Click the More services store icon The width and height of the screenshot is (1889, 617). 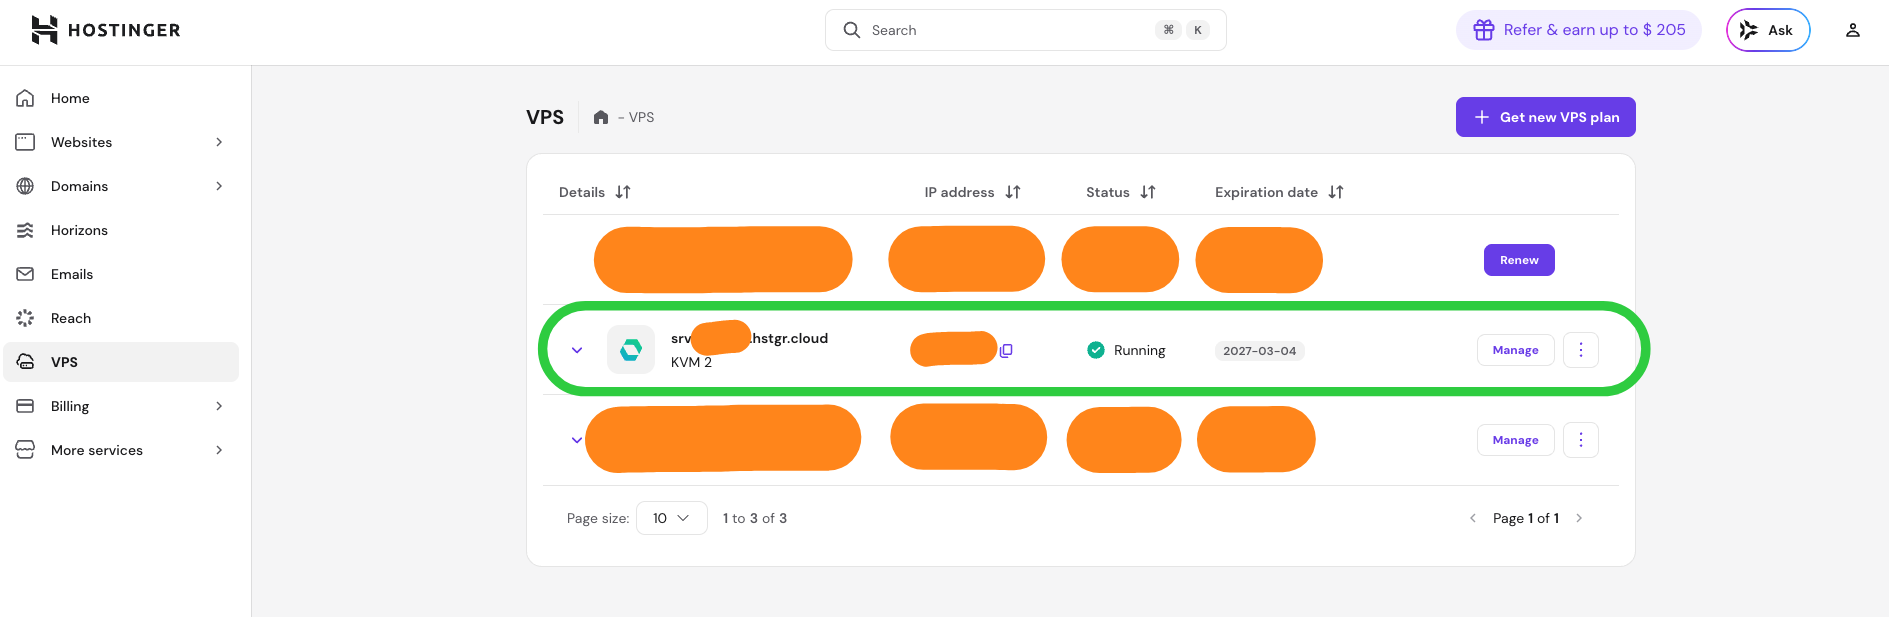click(26, 450)
